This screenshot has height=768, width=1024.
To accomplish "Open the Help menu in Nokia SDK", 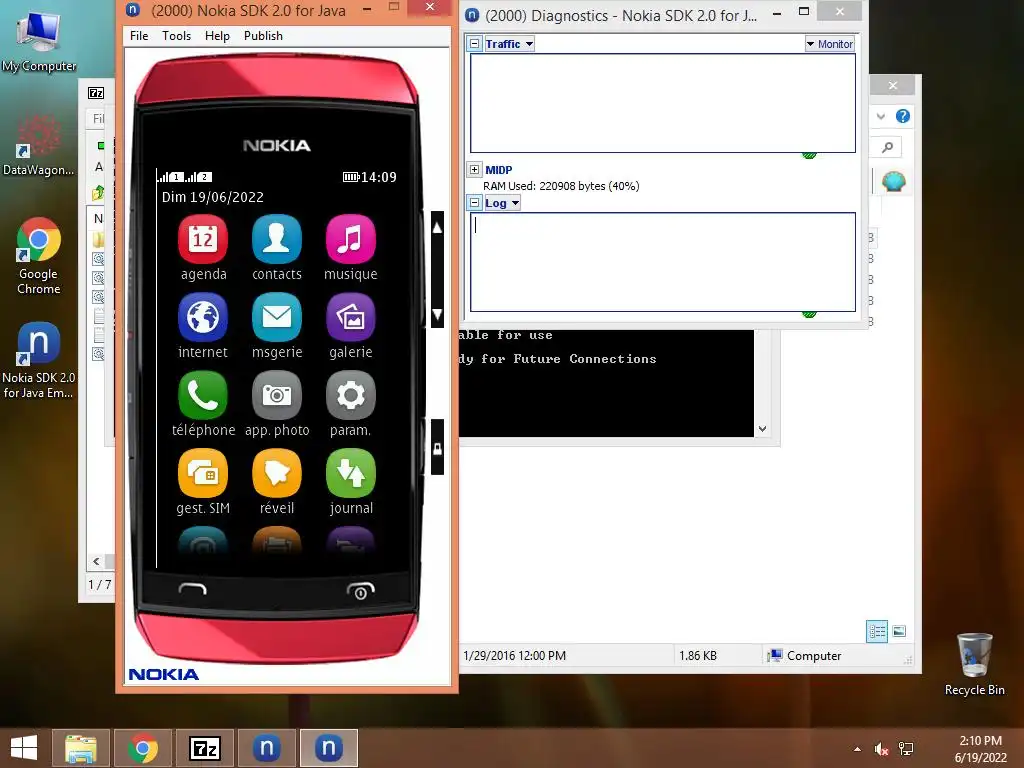I will (217, 36).
